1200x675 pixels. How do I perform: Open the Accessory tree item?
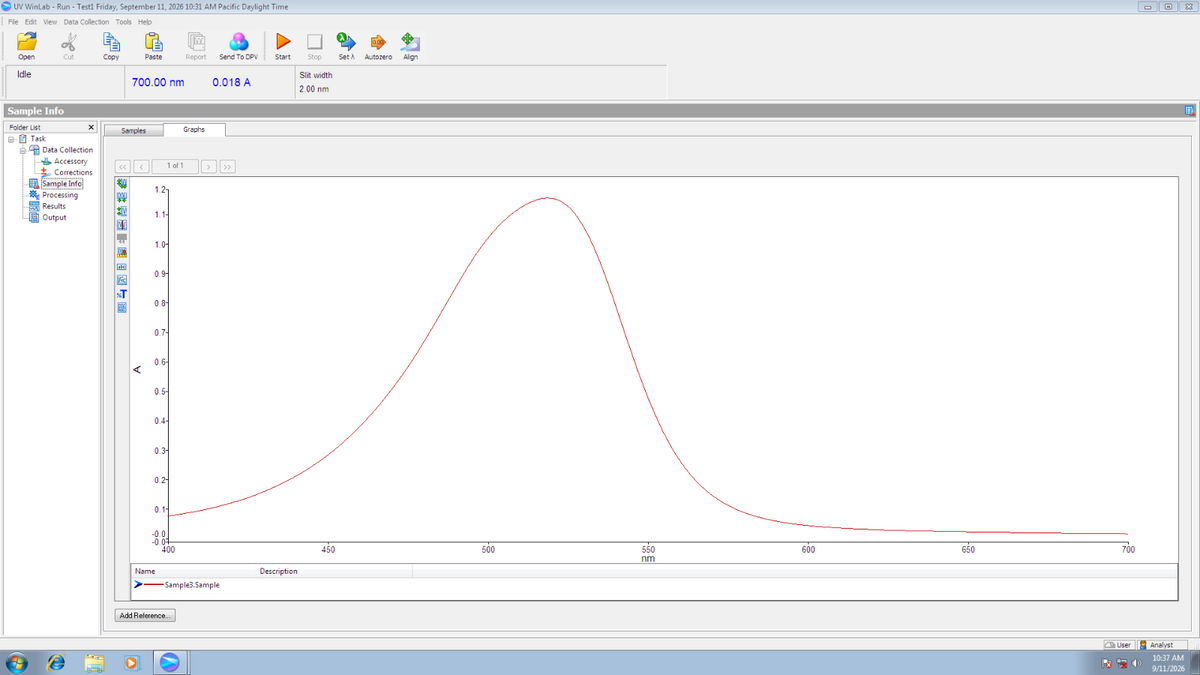70,161
